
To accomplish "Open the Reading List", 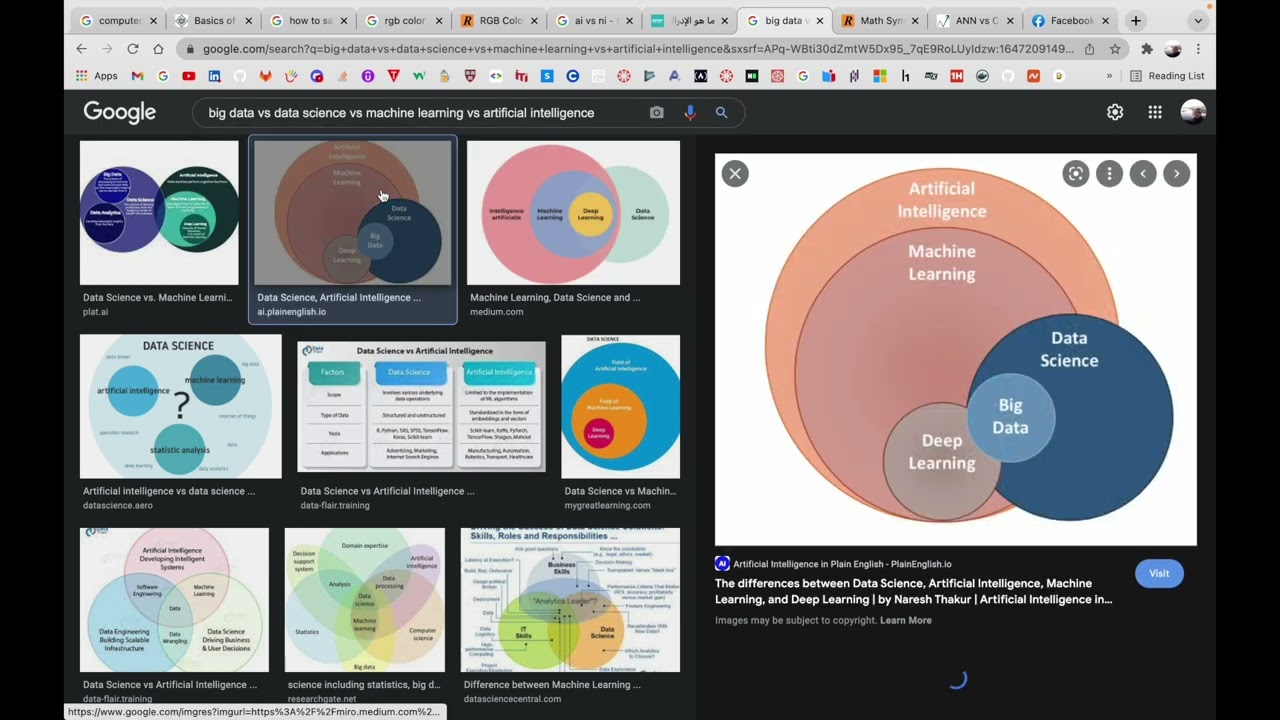I will (1167, 76).
